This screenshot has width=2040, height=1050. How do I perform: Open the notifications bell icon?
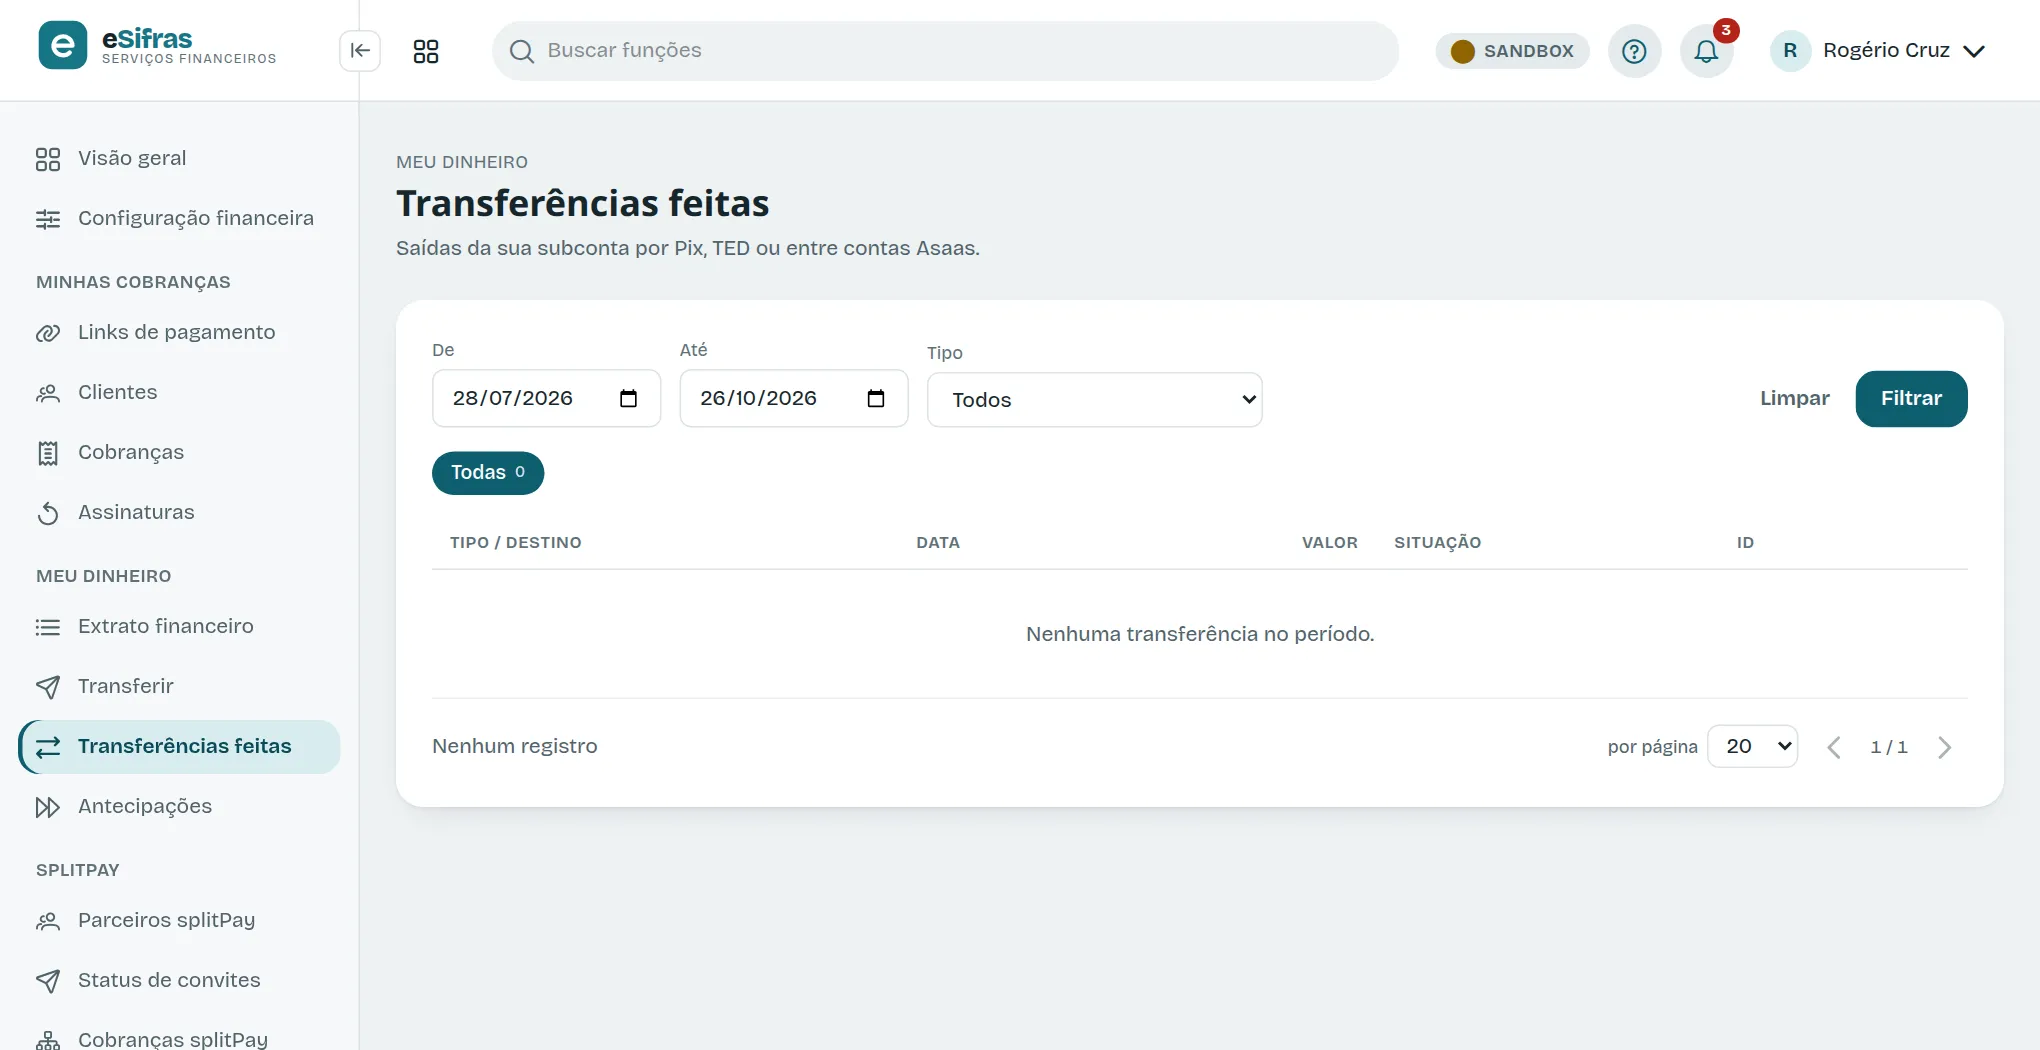[1706, 51]
